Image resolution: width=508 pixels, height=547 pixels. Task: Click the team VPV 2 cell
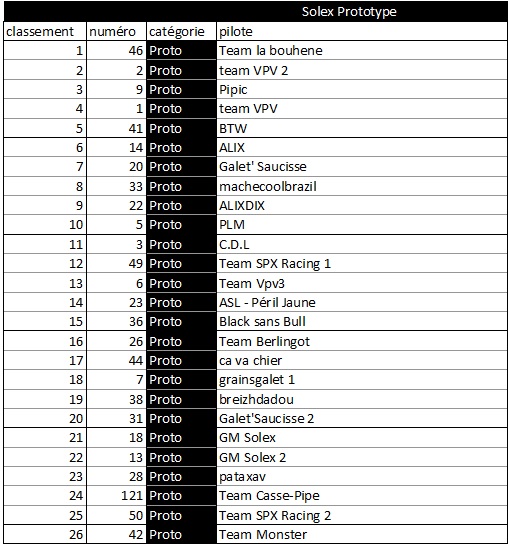pos(362,70)
